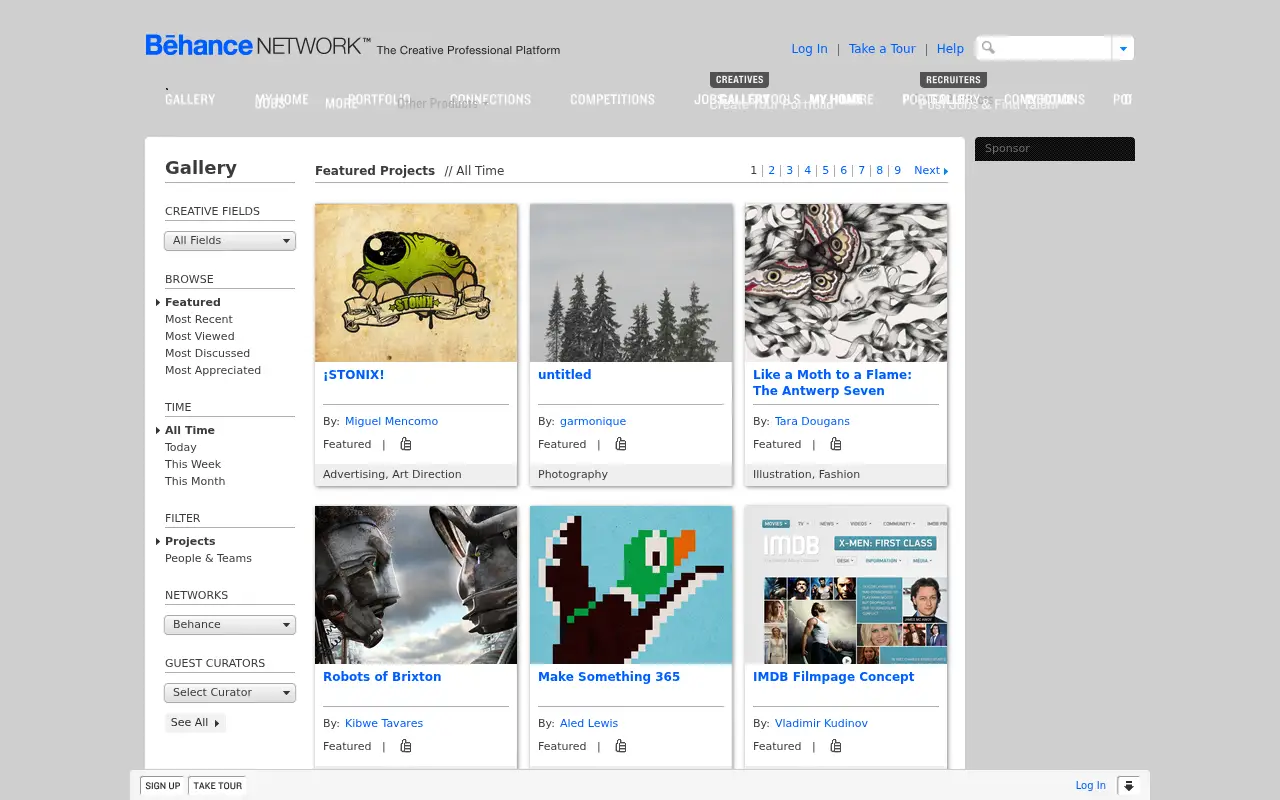The height and width of the screenshot is (800, 1280).
Task: Open the Behance networks dropdown
Action: 230,625
